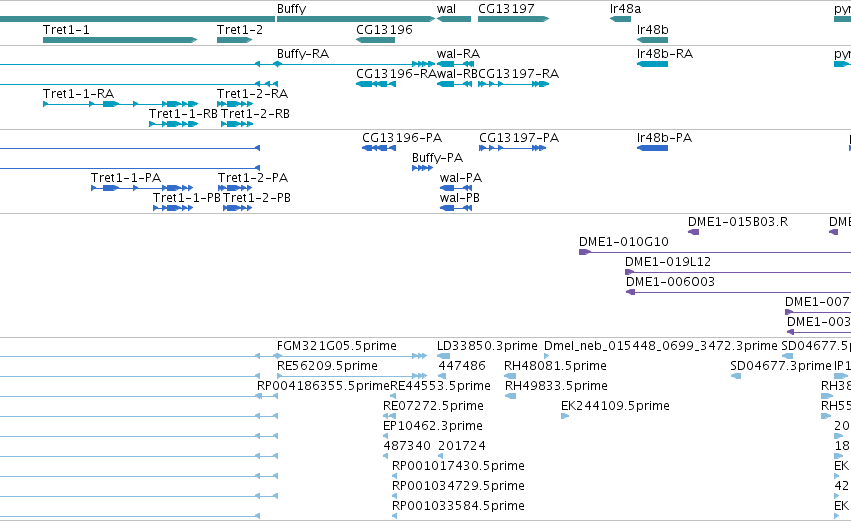Select the wal-RA transcript glyph
851x521 pixels.
455,64
